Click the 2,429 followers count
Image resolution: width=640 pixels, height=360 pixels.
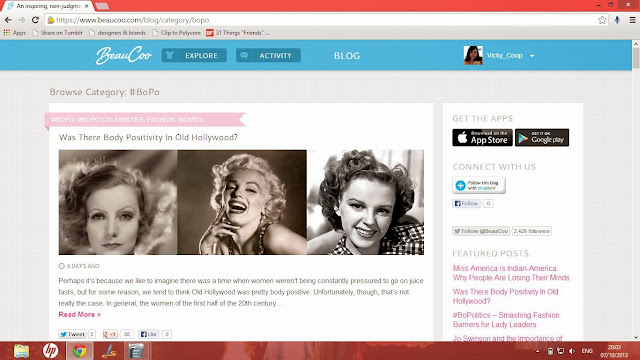coord(531,231)
